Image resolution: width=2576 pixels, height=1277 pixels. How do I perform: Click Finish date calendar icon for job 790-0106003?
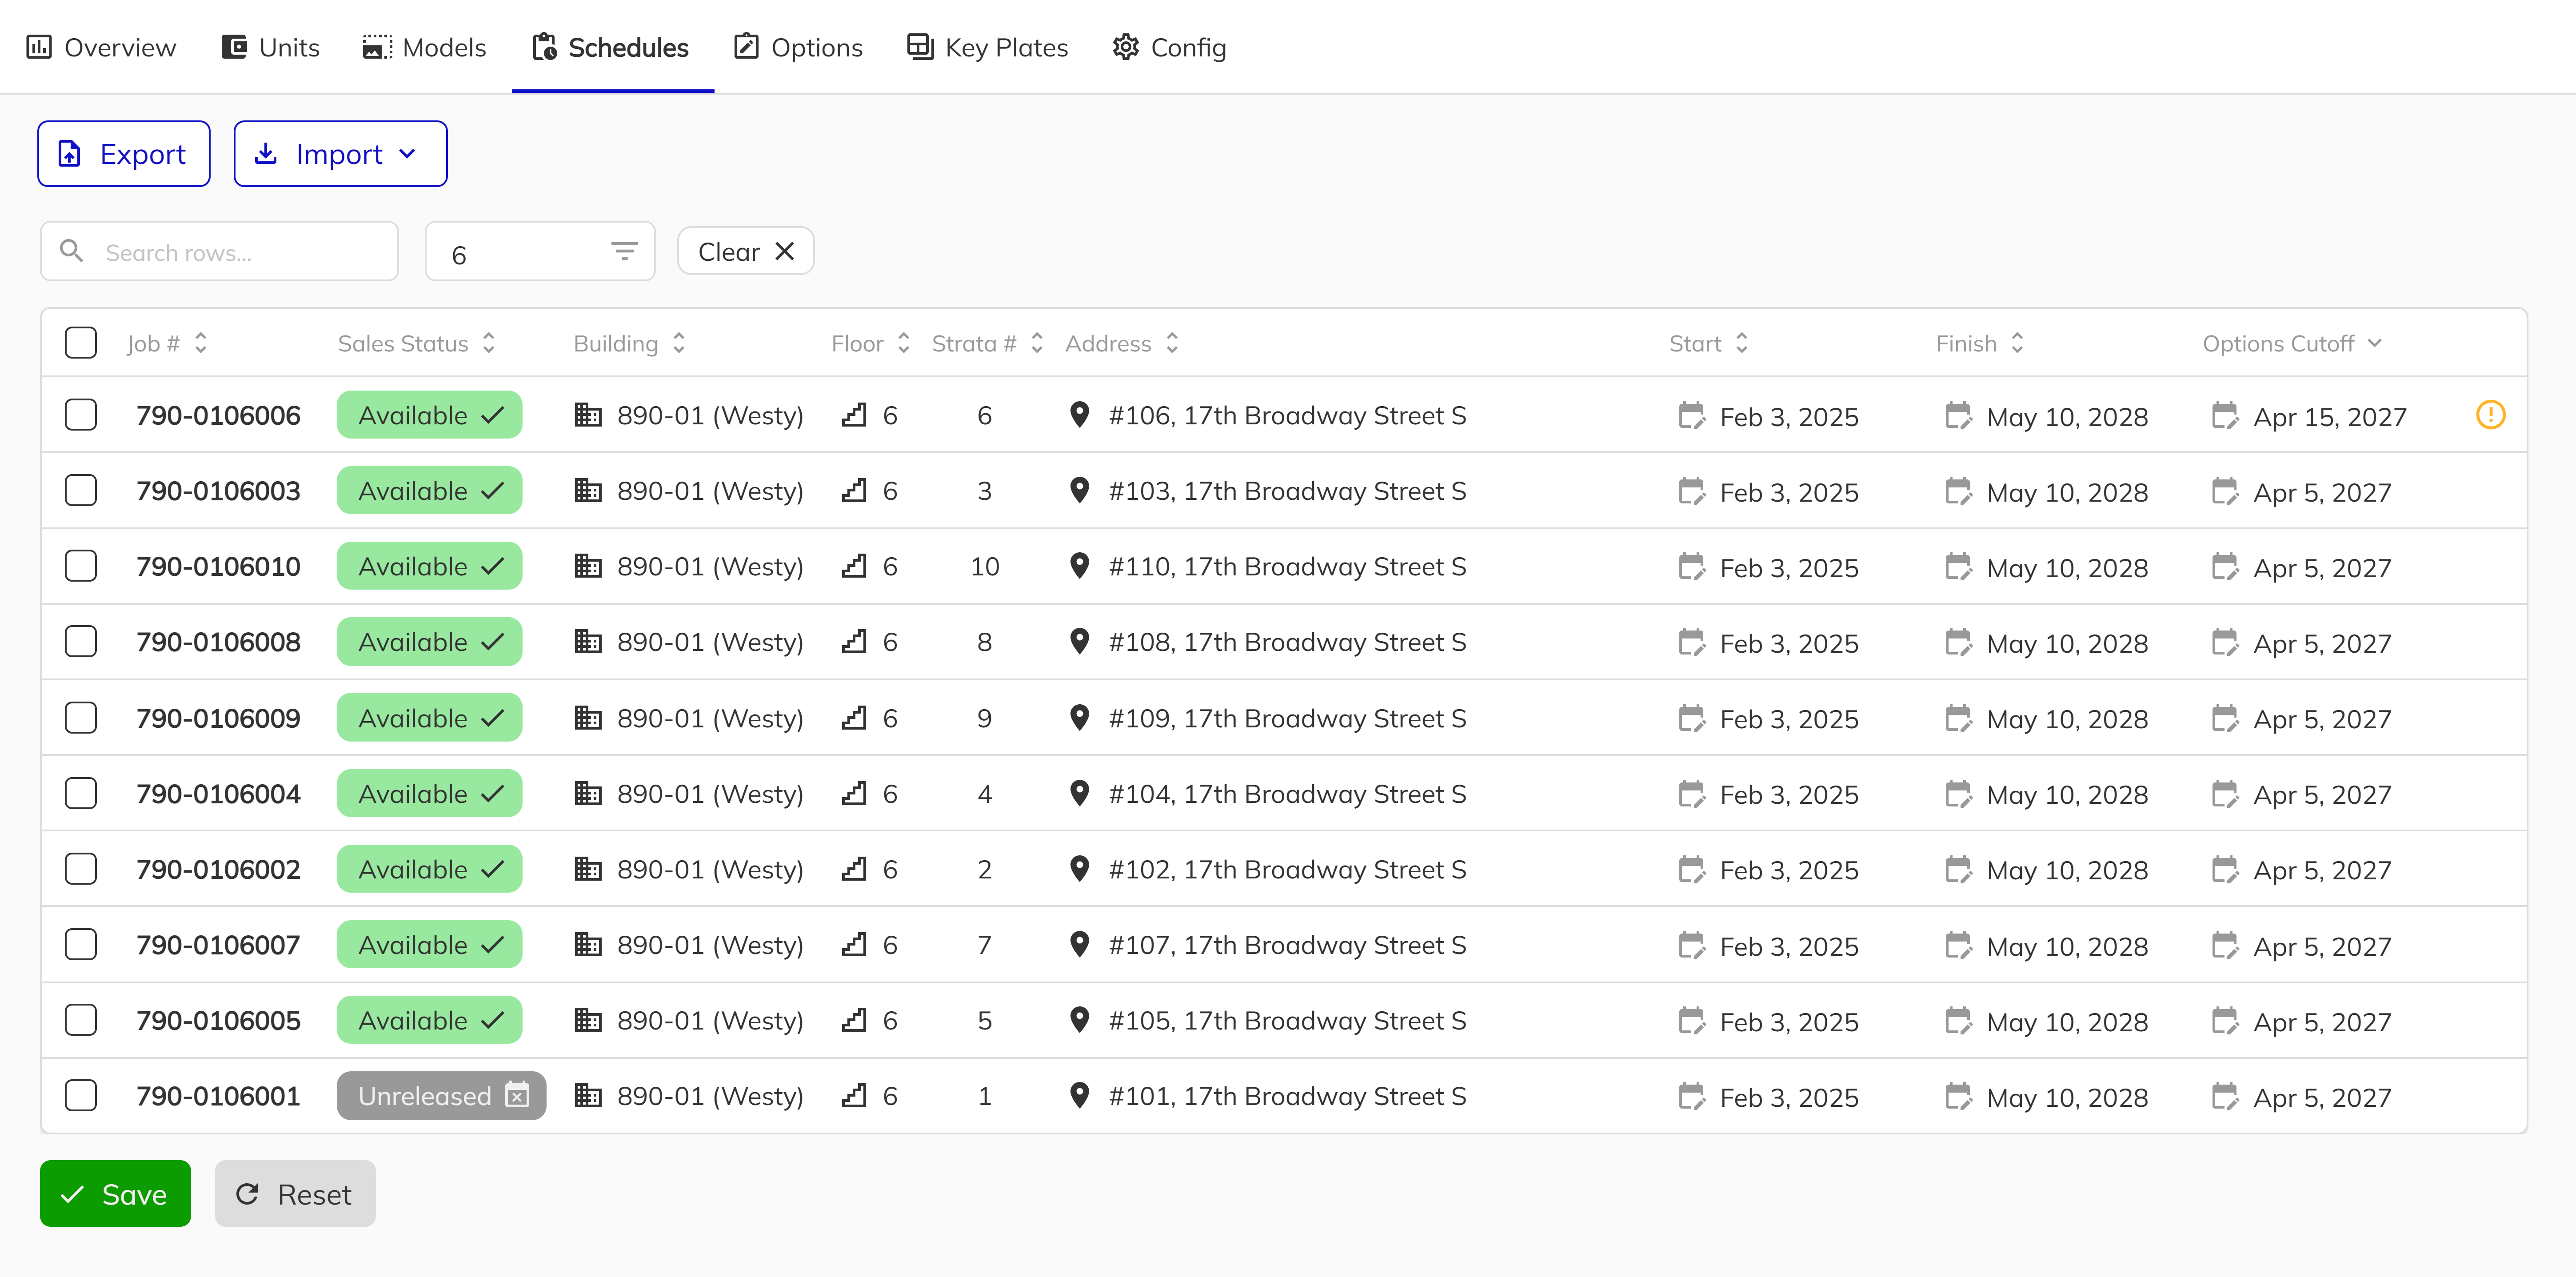[1957, 492]
